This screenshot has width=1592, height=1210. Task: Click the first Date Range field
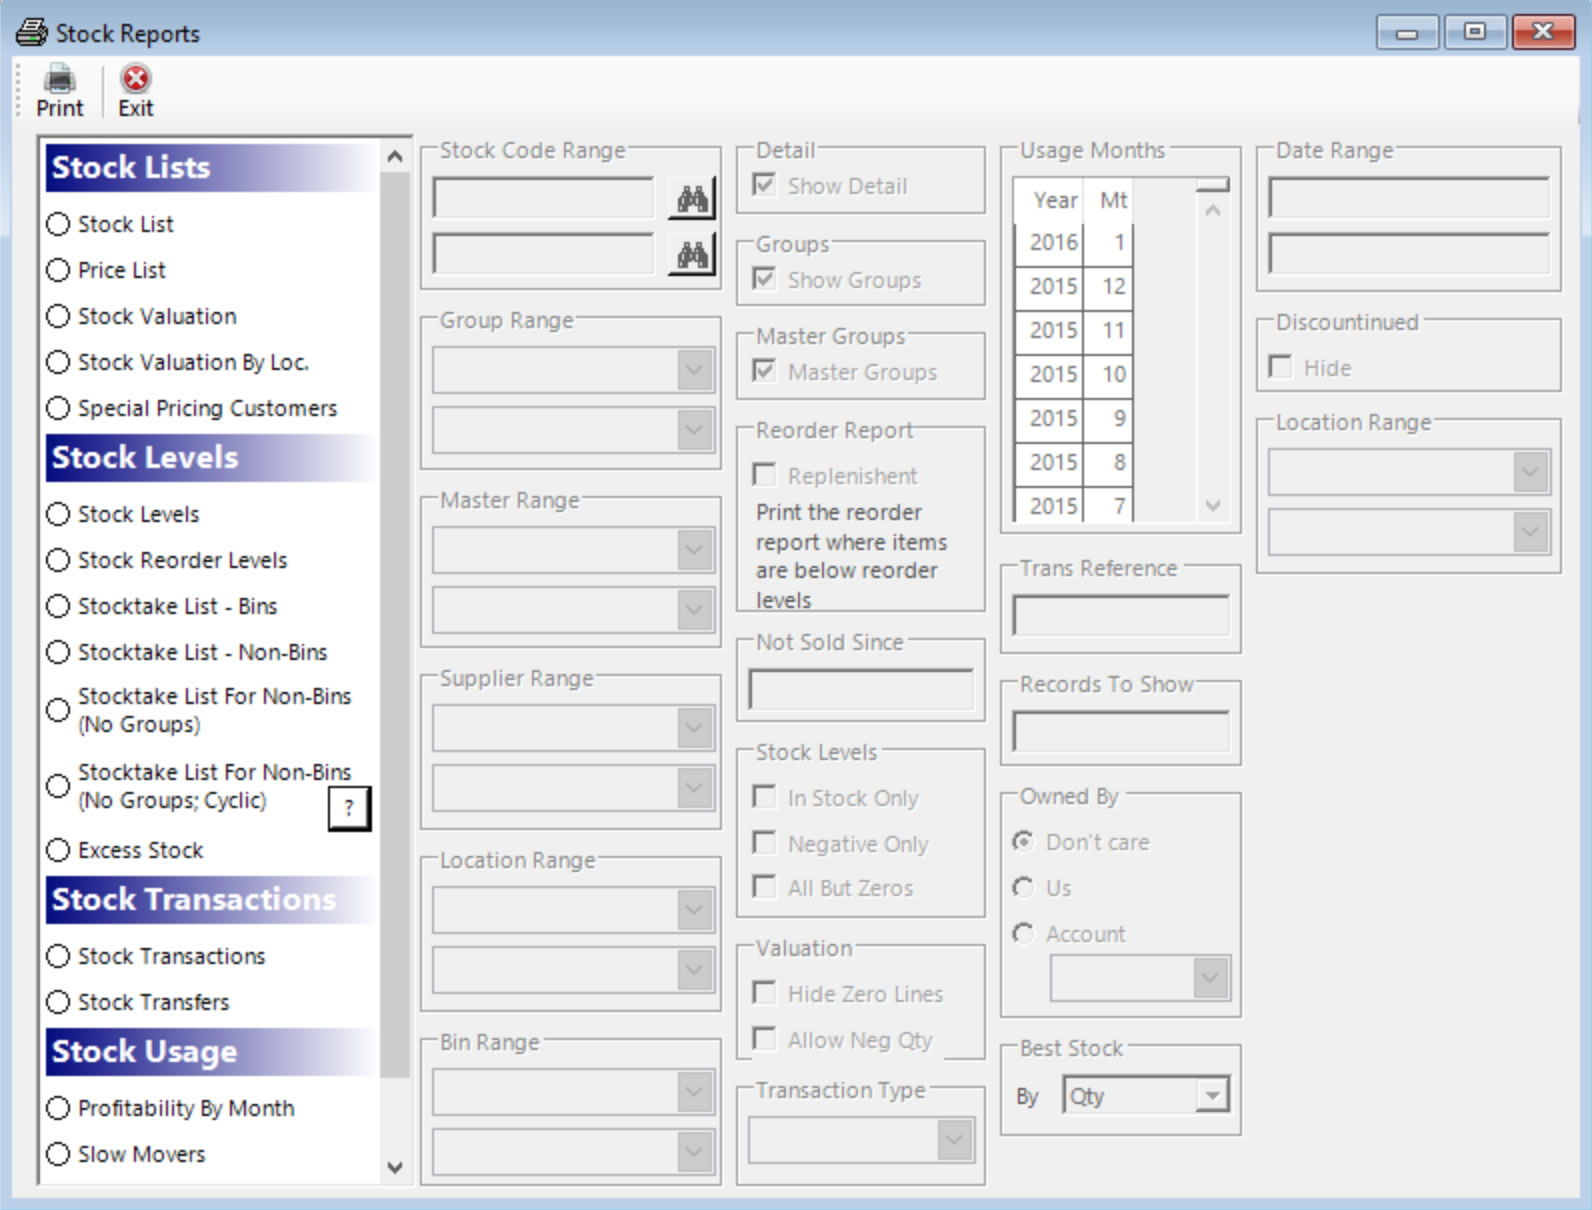[1409, 198]
